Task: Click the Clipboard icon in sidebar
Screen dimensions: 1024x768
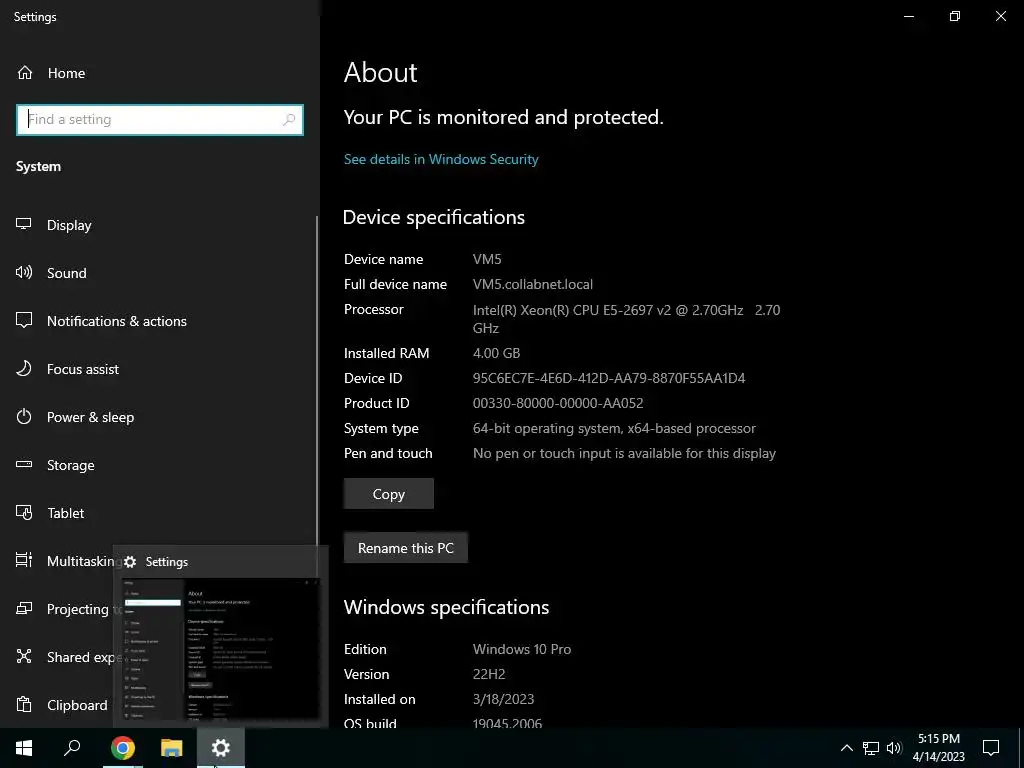Action: tap(24, 705)
